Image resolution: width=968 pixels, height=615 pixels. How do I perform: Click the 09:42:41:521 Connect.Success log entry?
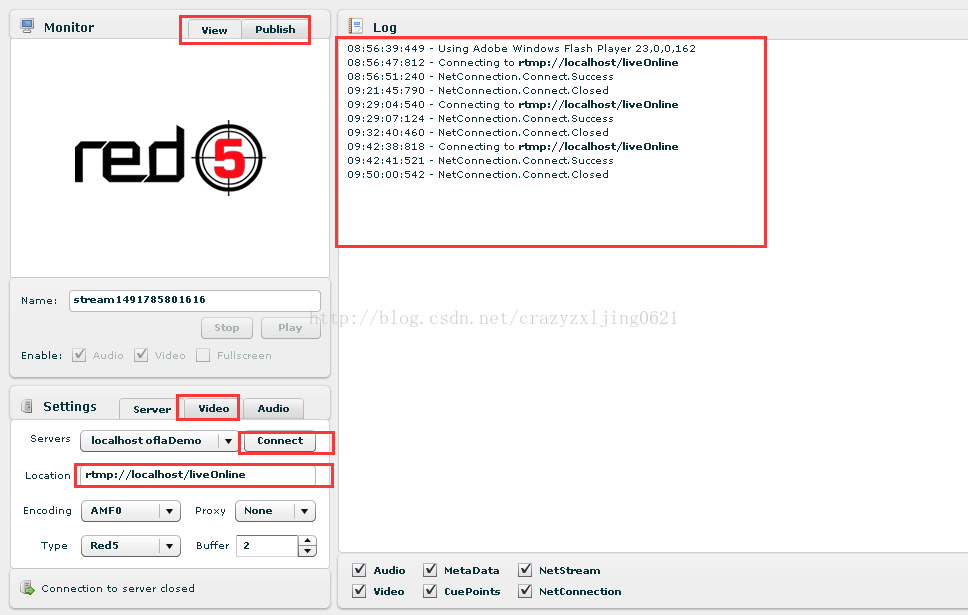coord(480,161)
